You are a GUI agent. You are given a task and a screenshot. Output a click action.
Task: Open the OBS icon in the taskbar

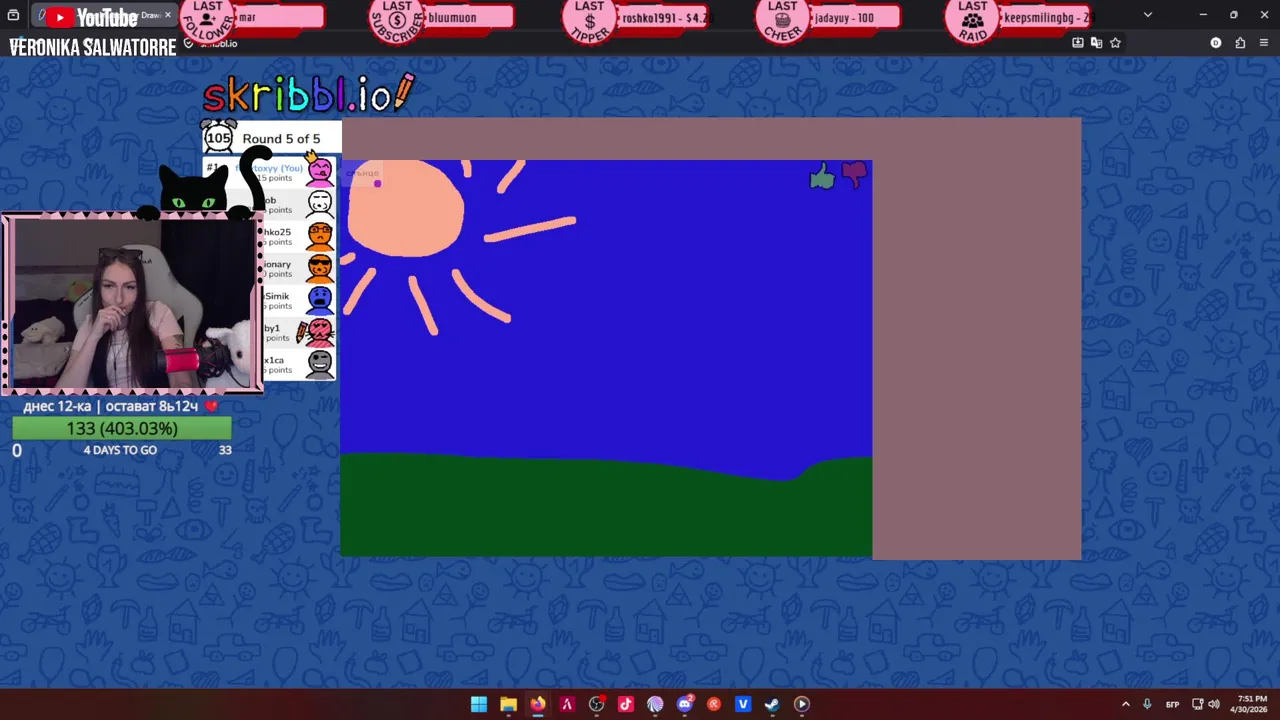pos(597,704)
